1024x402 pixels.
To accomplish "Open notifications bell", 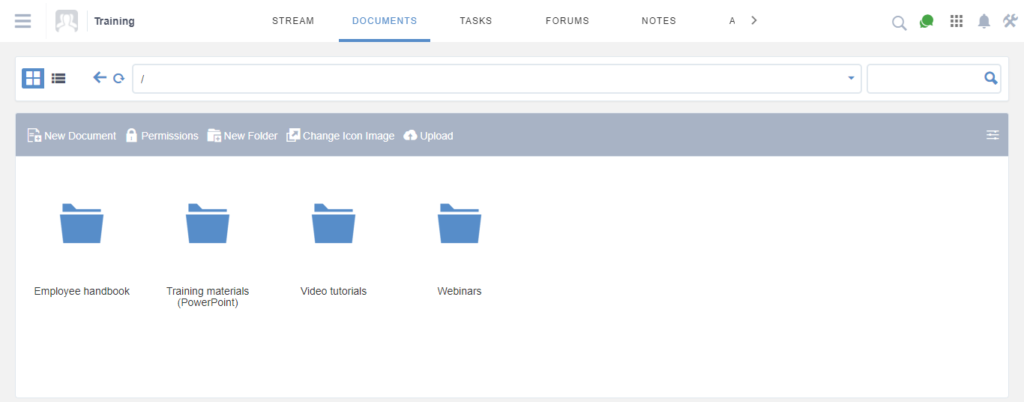I will tap(984, 22).
